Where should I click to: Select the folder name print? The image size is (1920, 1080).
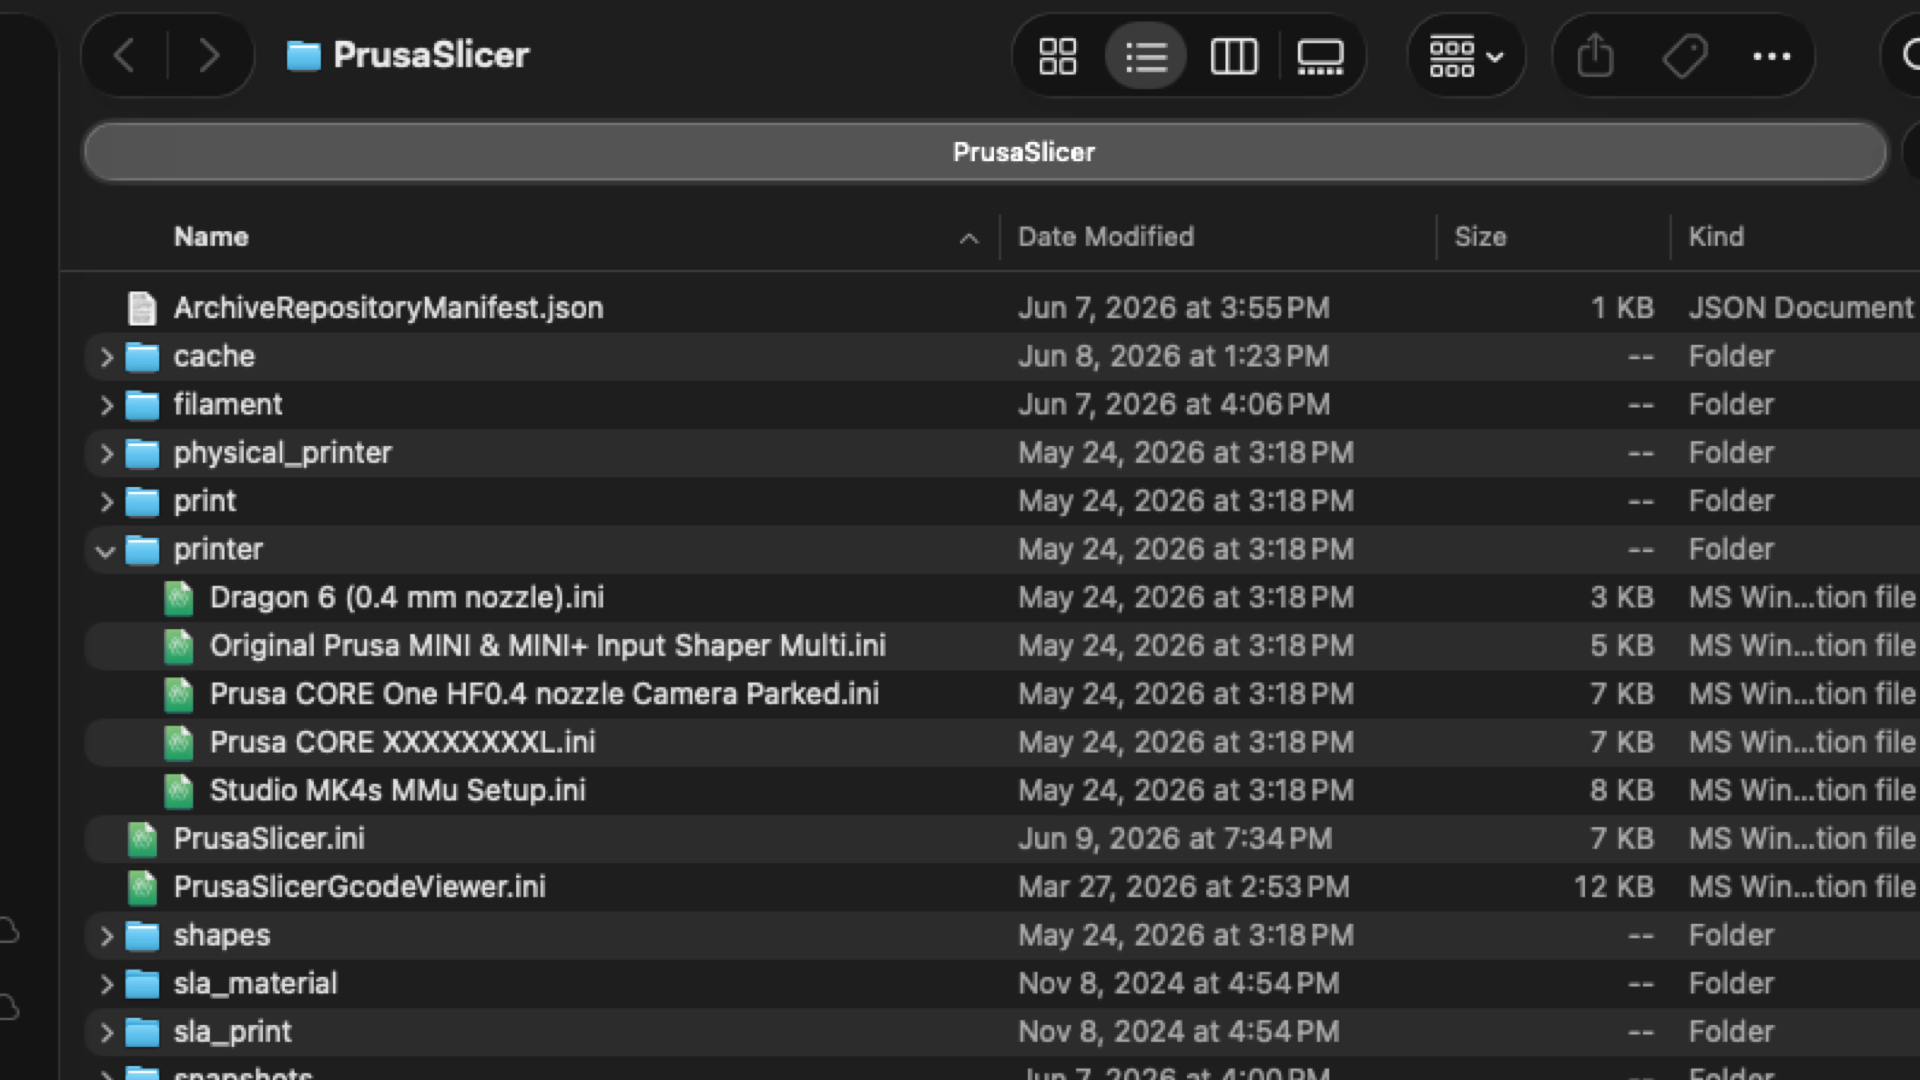205,501
